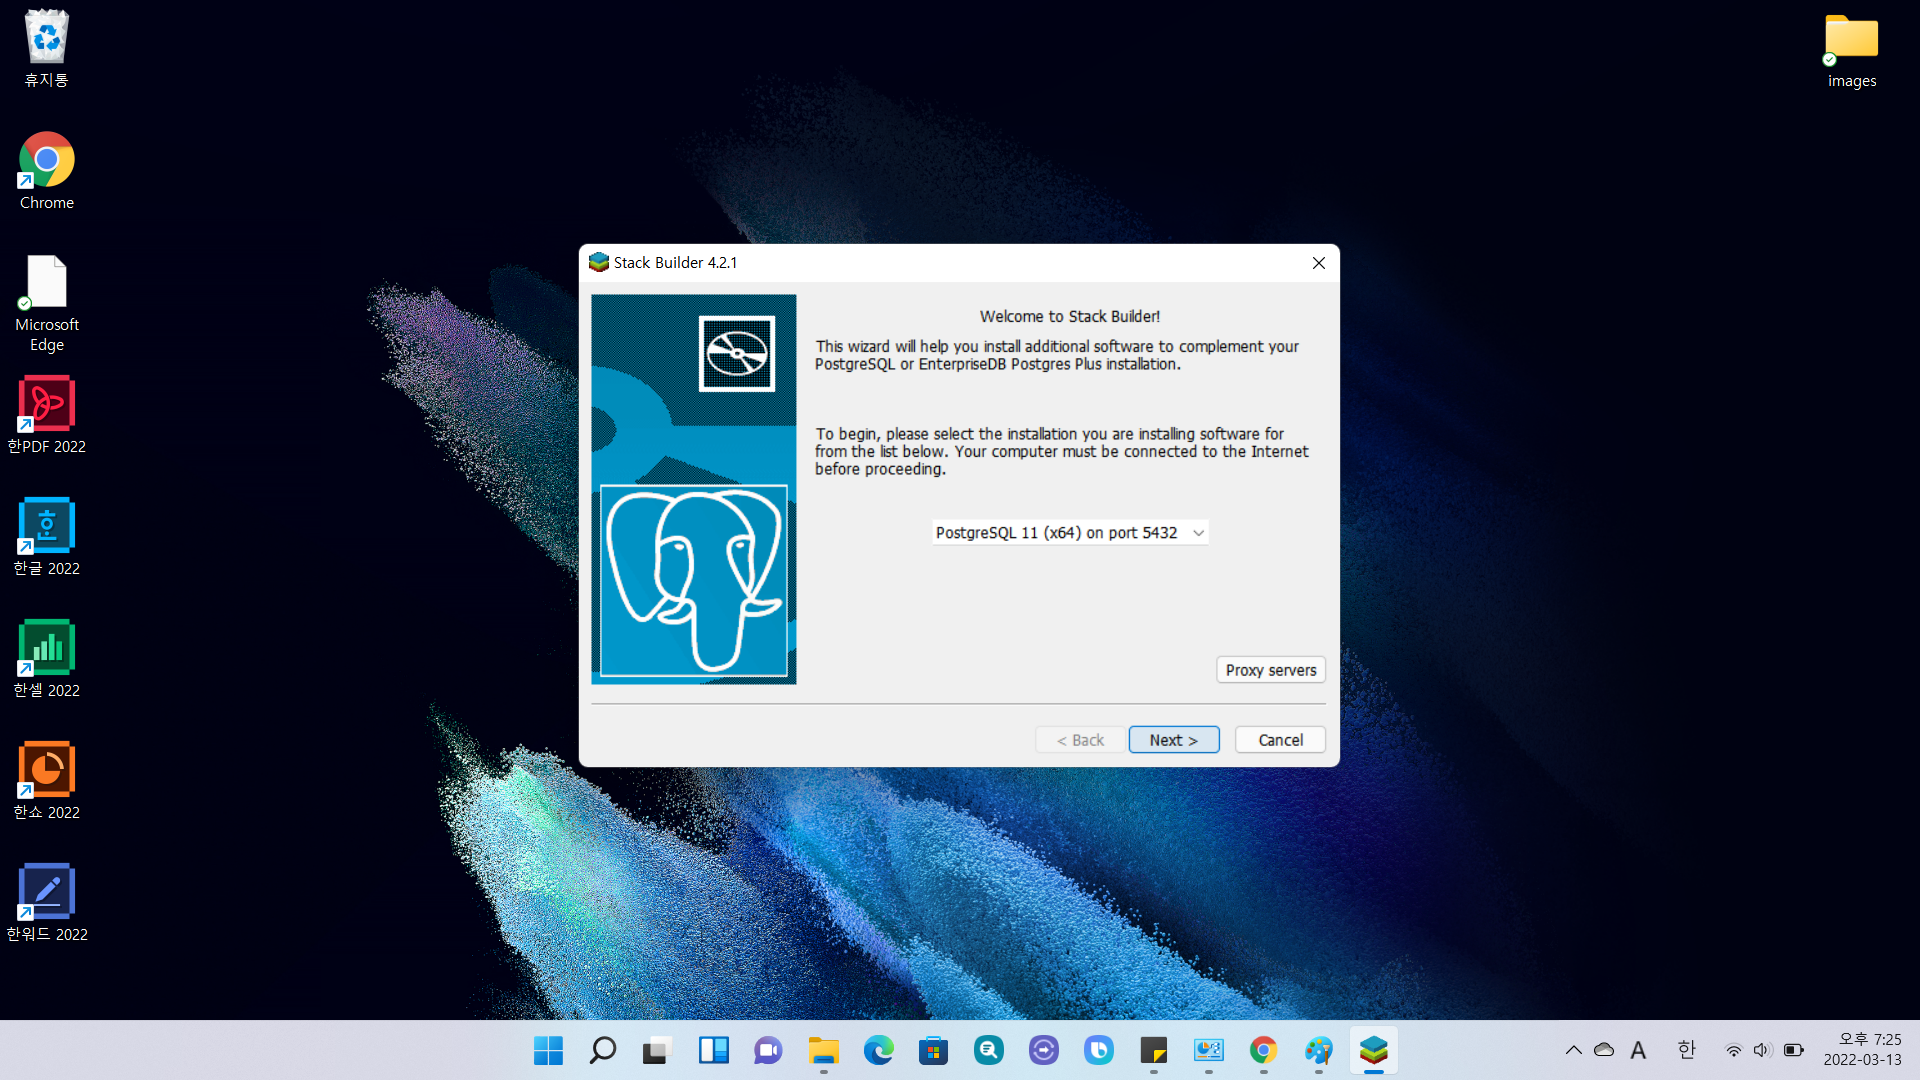The image size is (1920, 1080).
Task: Open taskbar Search magnifier
Action: click(x=603, y=1050)
